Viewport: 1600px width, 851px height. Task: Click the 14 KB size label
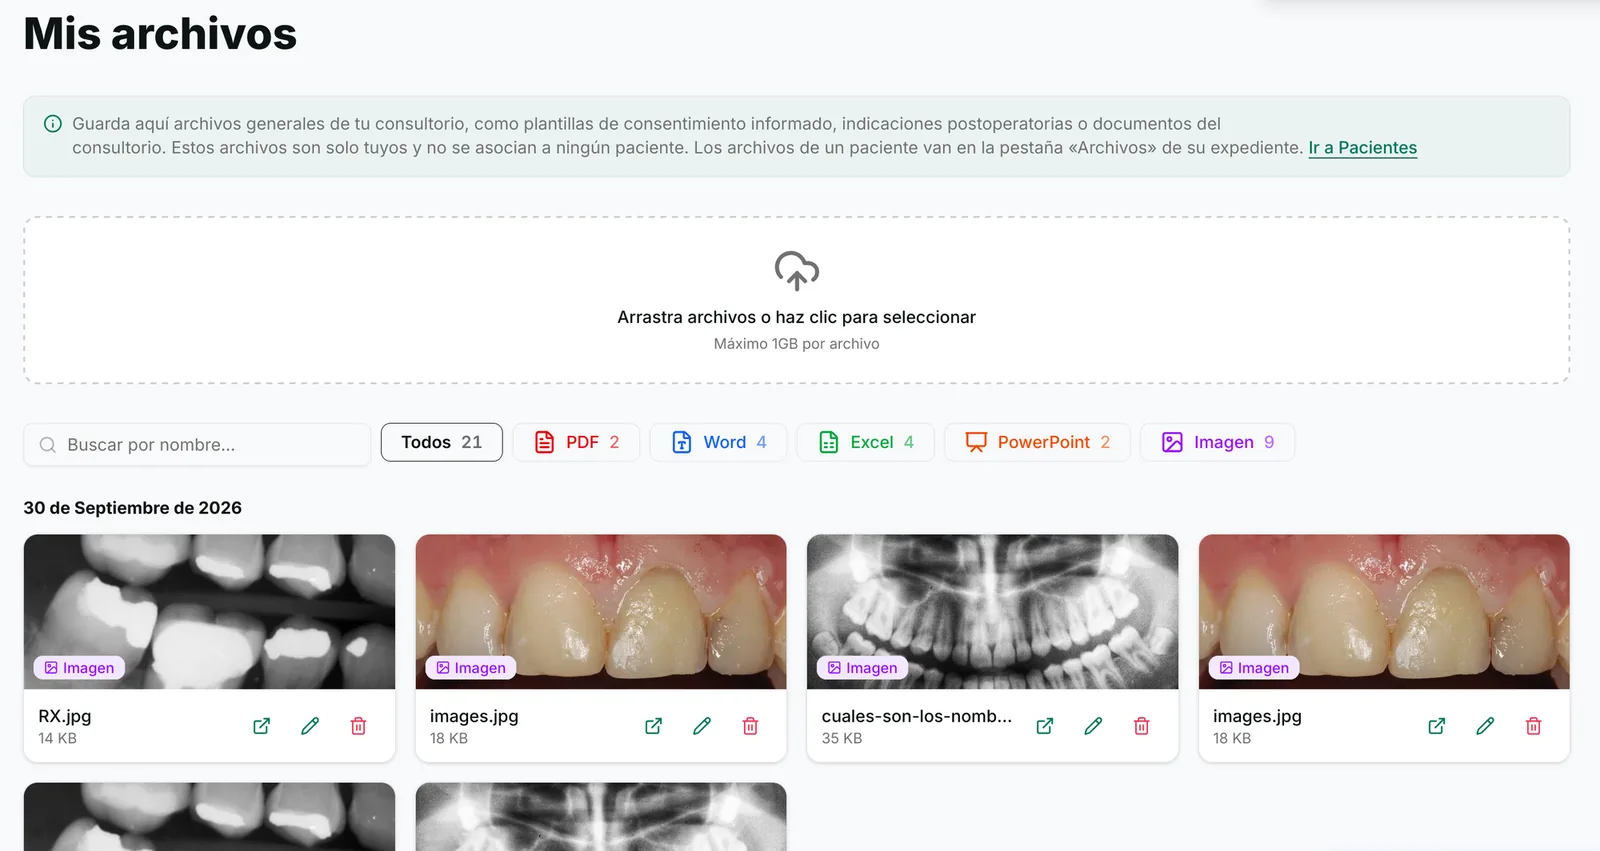pos(57,738)
